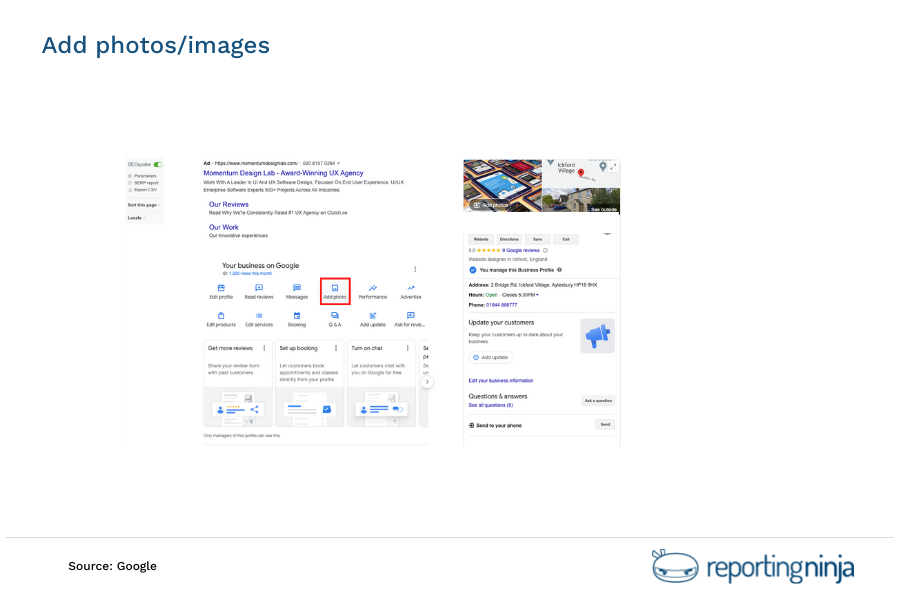
Task: Expand the Sort this page dropdown
Action: point(143,205)
